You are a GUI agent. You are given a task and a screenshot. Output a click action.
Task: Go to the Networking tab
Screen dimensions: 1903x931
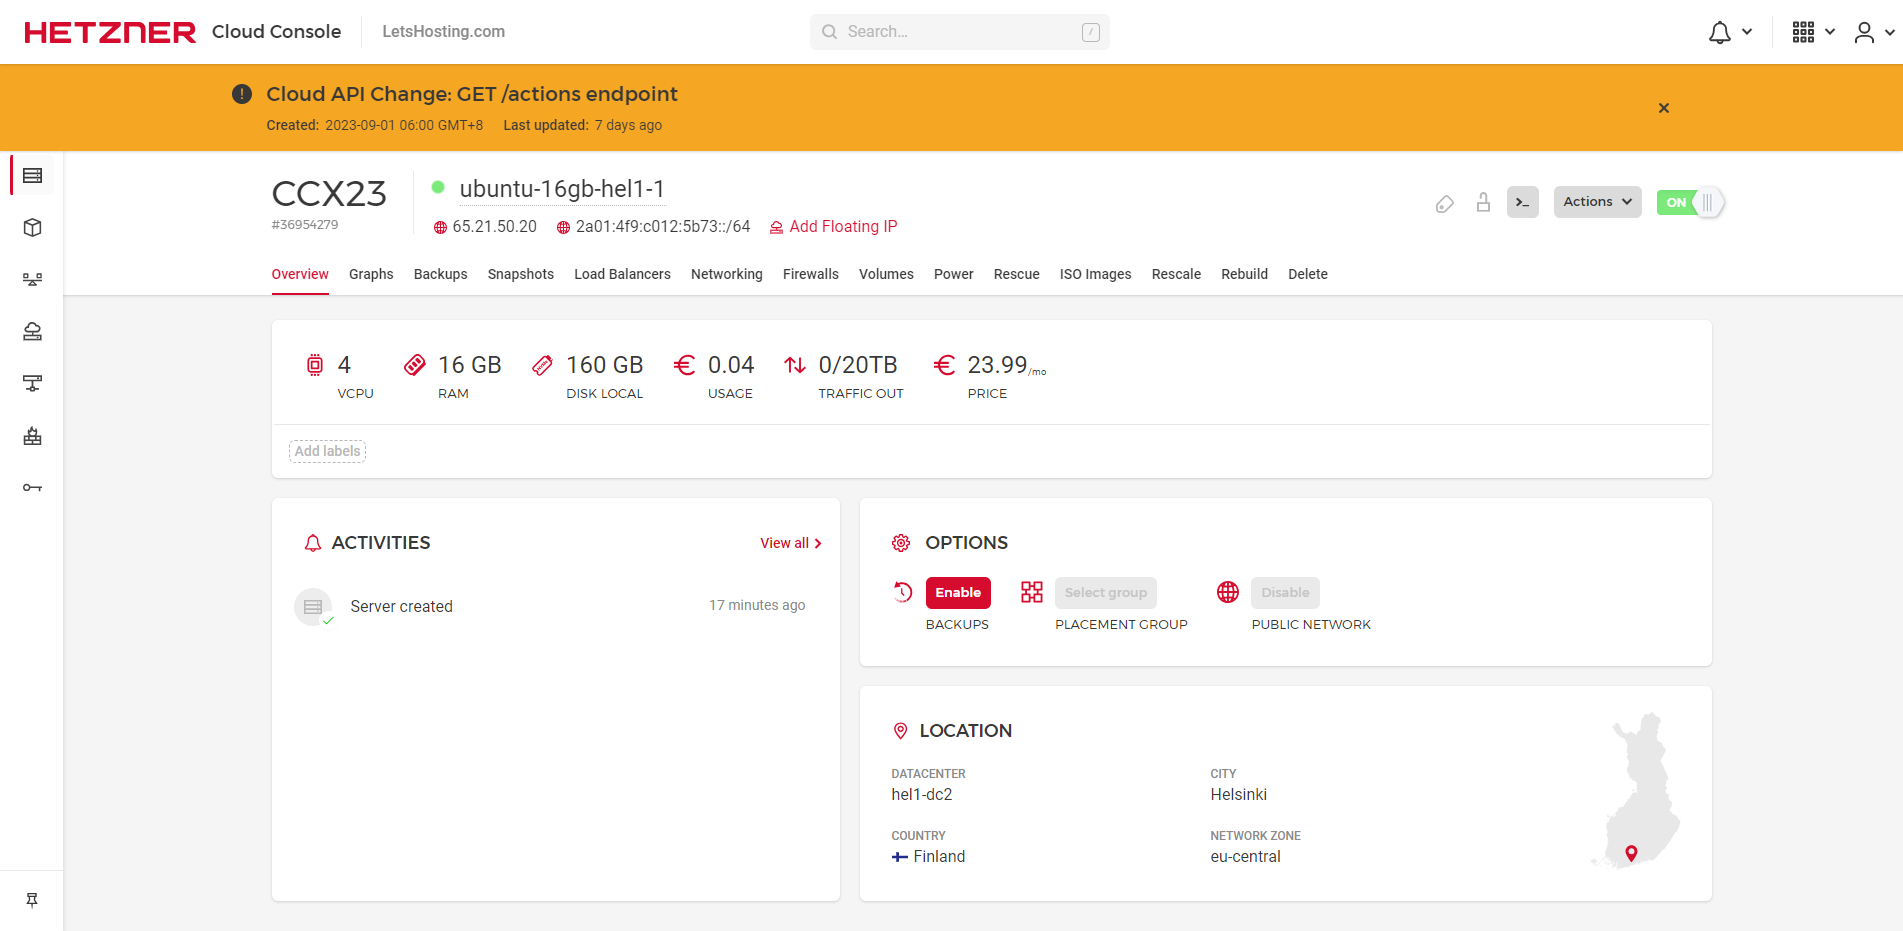point(727,274)
